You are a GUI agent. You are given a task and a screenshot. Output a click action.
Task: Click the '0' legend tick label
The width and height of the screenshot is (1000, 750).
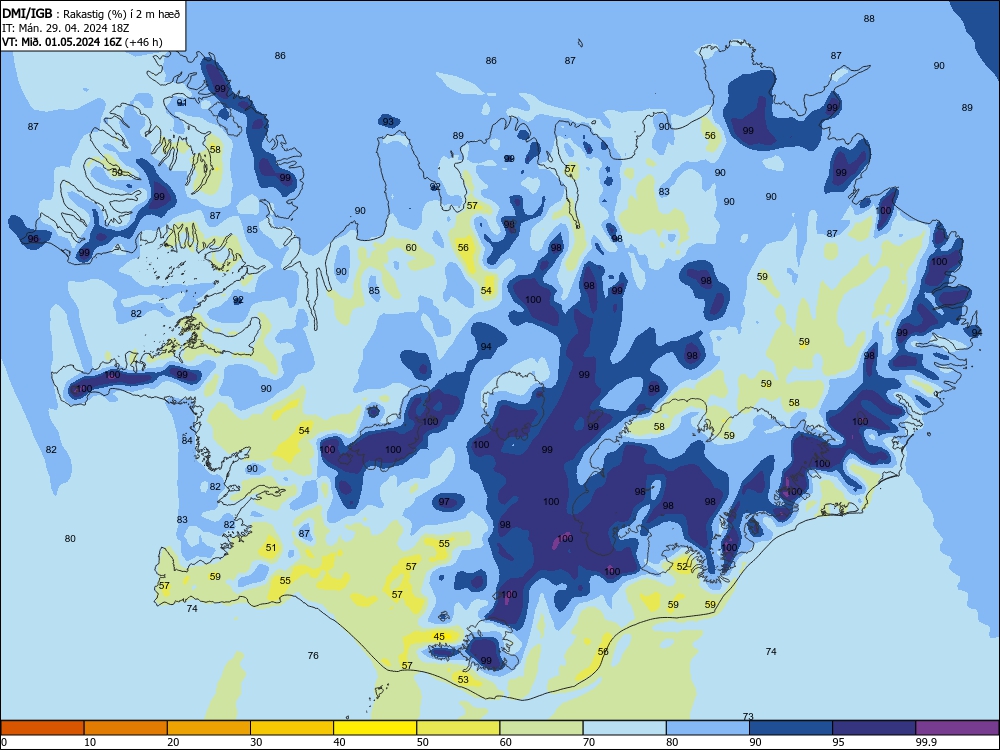coord(4,742)
